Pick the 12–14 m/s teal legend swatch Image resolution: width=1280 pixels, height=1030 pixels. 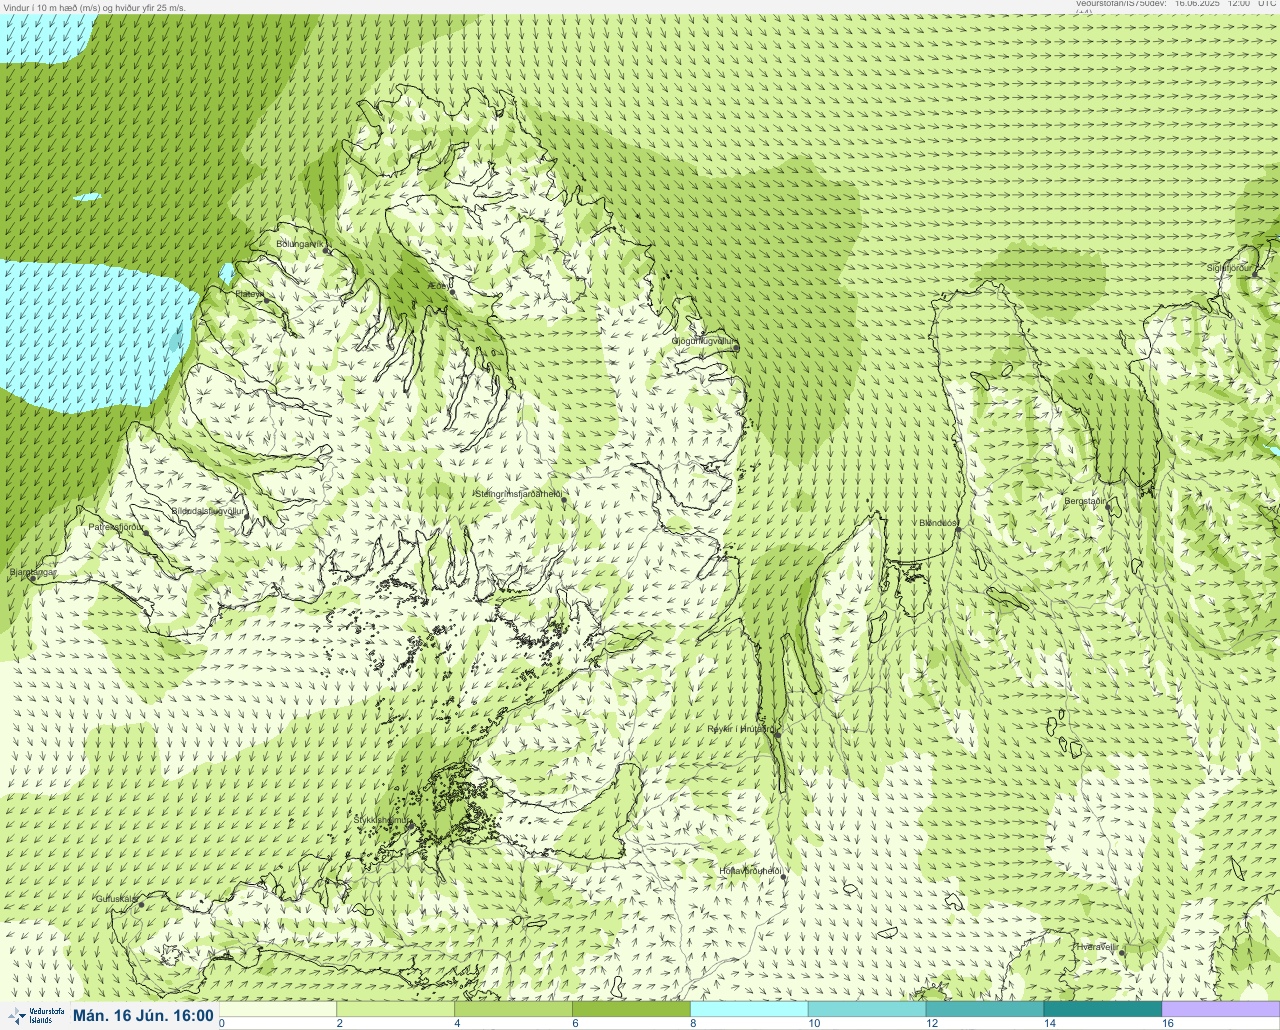click(x=985, y=1009)
